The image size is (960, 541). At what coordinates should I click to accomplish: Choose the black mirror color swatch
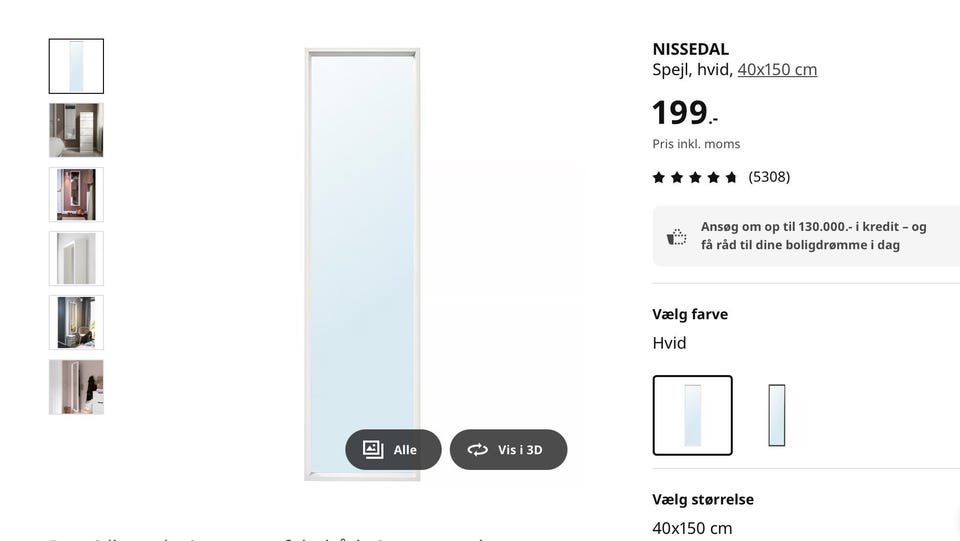coord(776,415)
